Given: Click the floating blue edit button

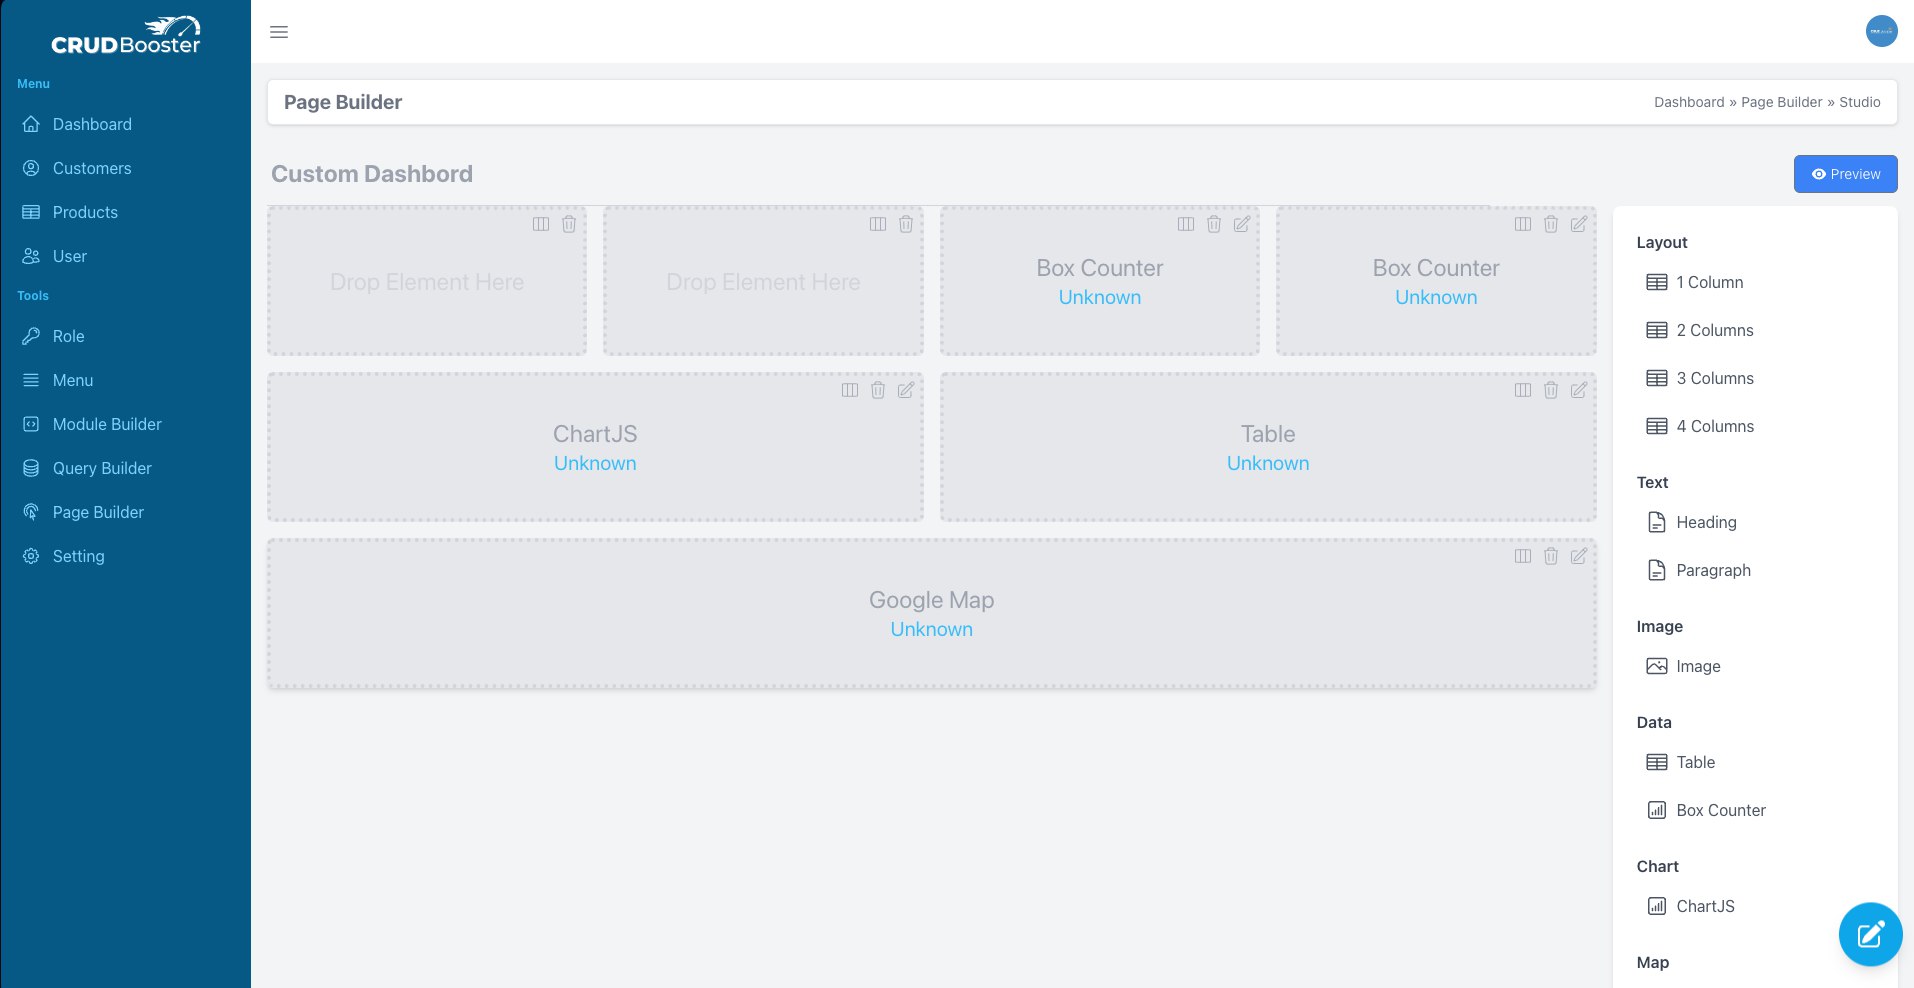Looking at the screenshot, I should (x=1869, y=934).
